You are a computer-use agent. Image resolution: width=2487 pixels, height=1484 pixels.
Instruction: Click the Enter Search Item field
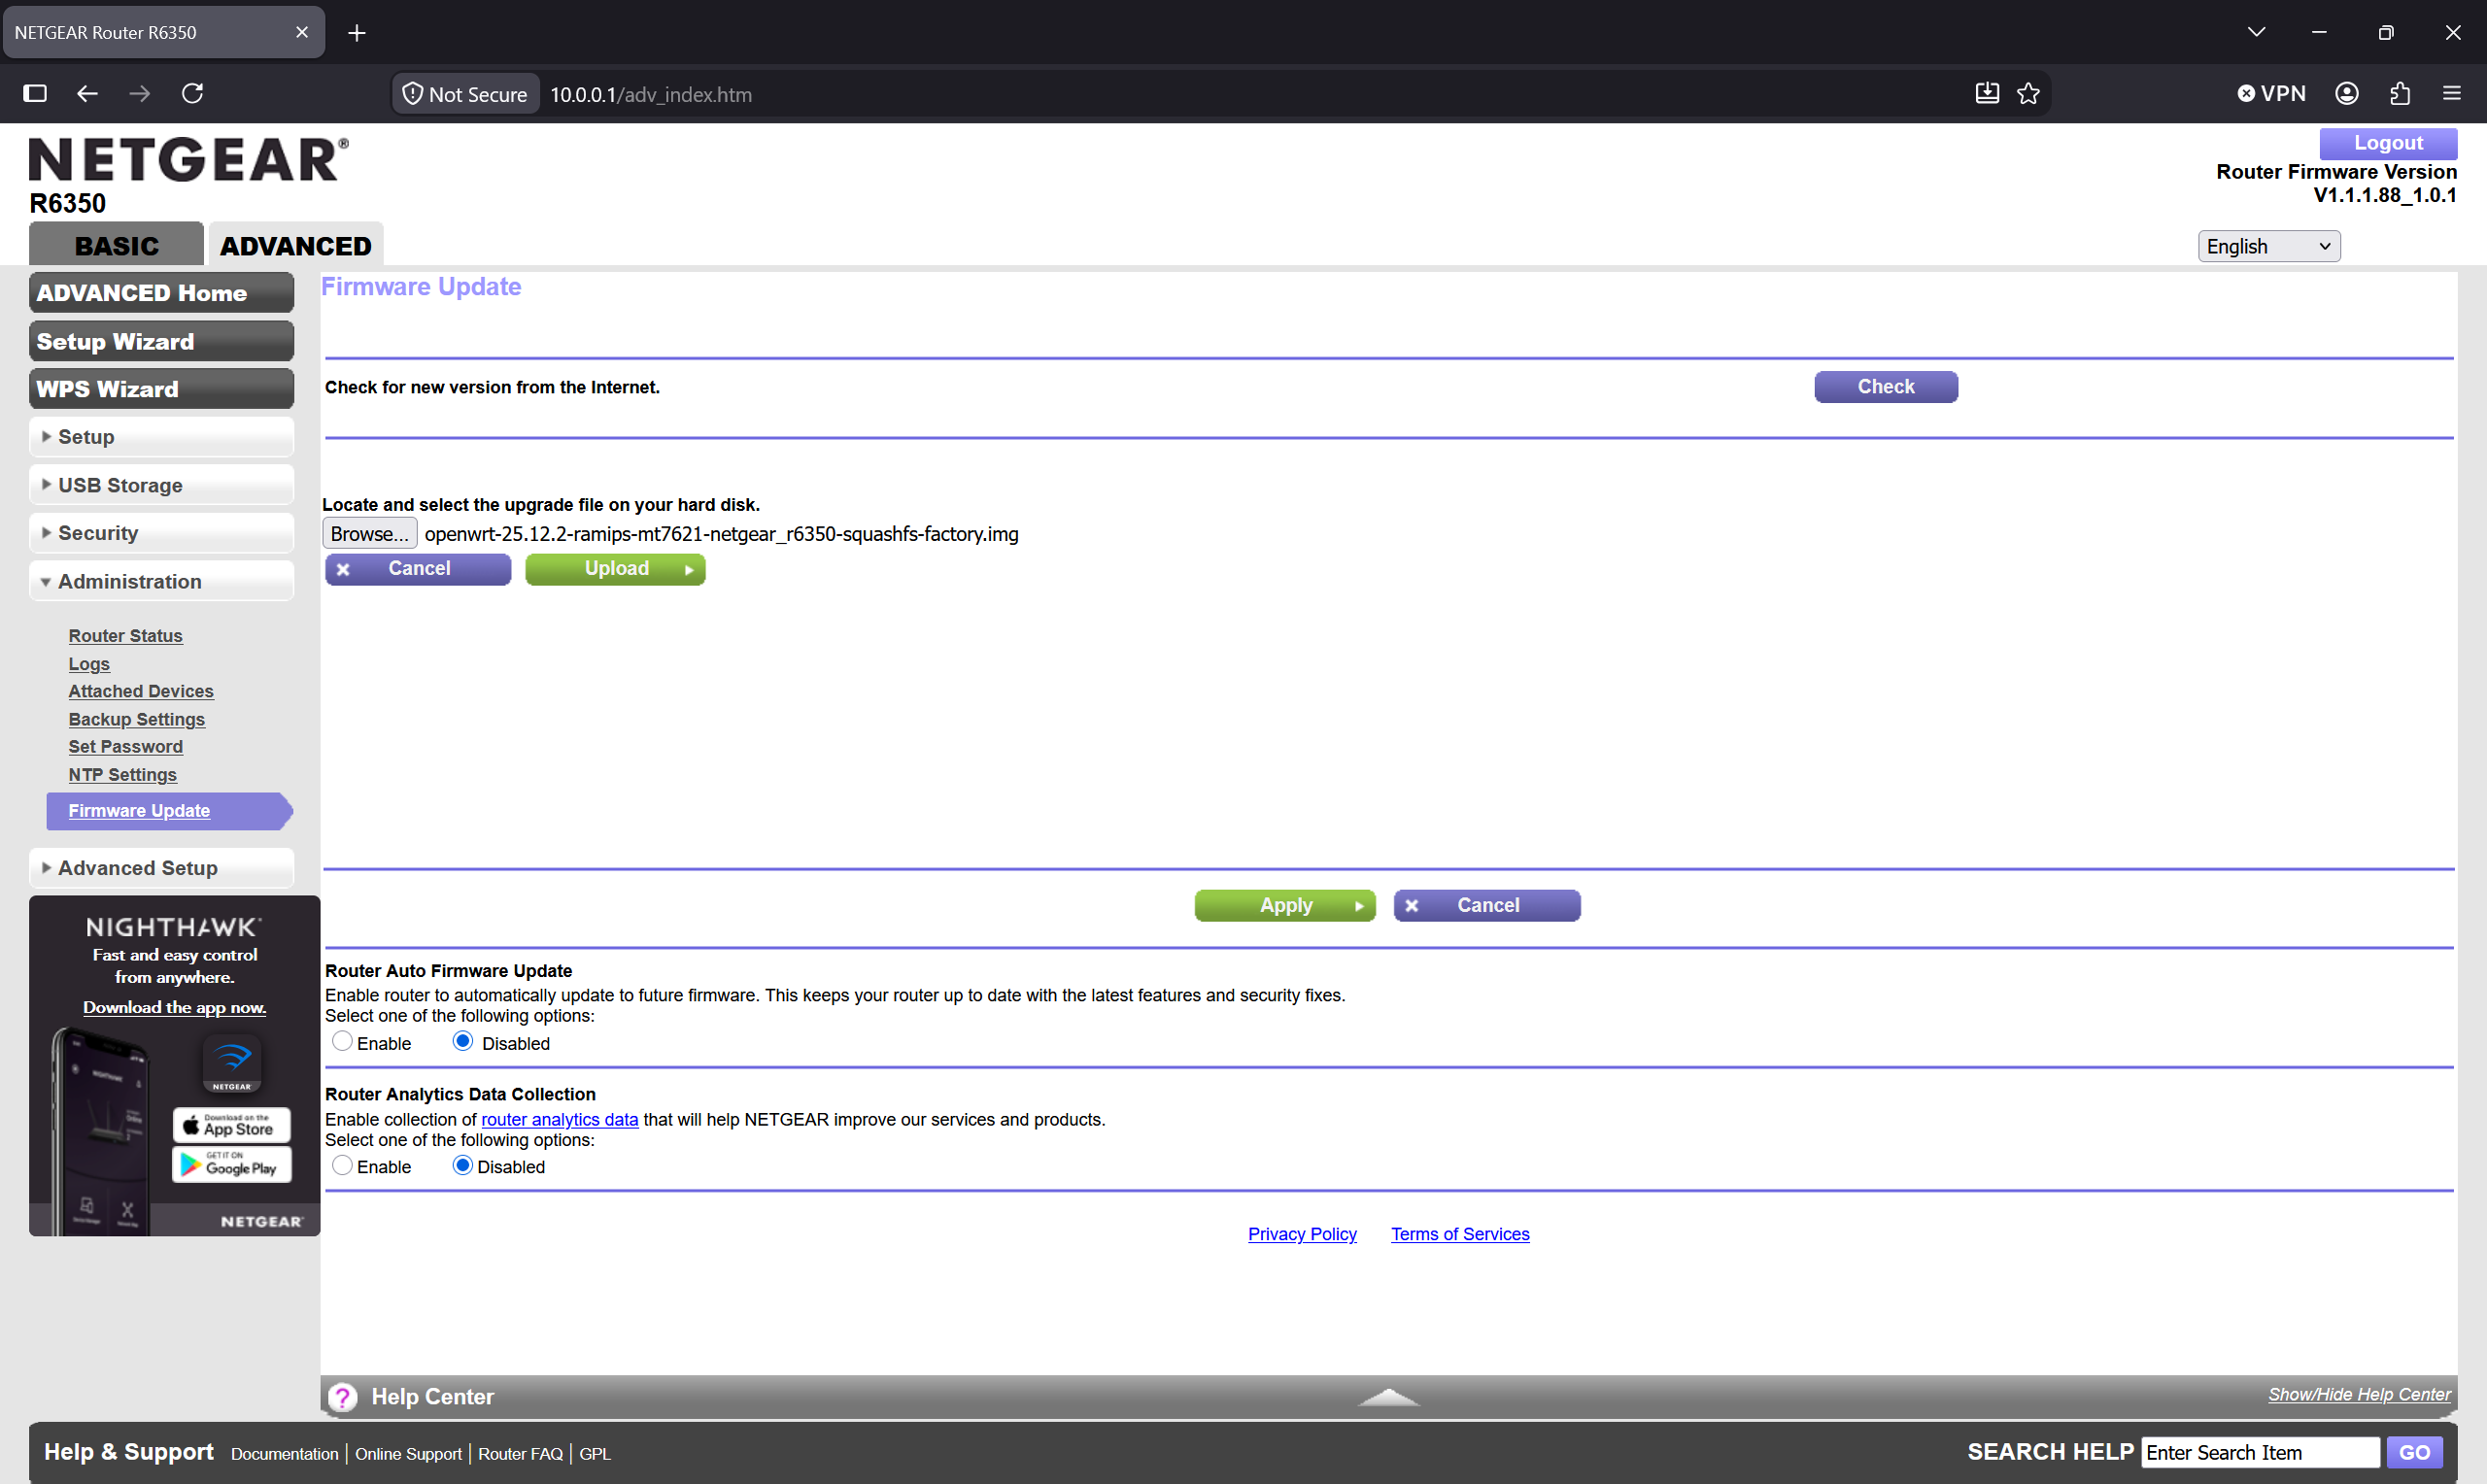click(2260, 1453)
